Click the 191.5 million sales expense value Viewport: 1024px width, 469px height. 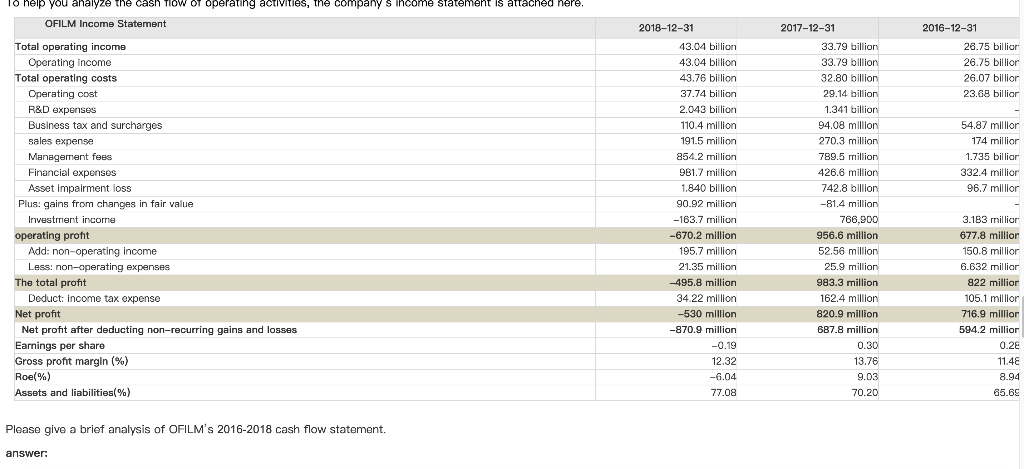coord(709,141)
